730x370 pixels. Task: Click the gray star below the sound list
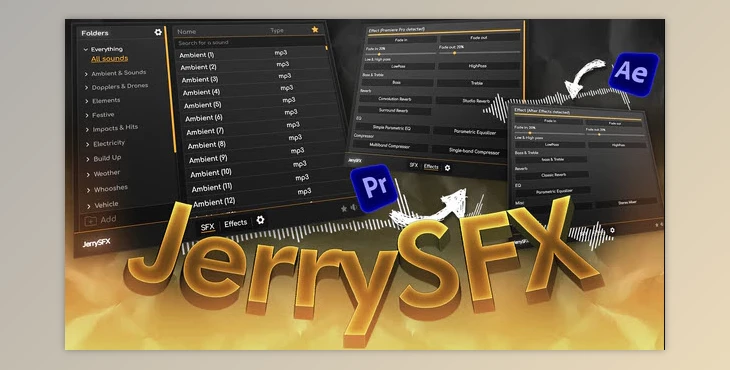(344, 209)
